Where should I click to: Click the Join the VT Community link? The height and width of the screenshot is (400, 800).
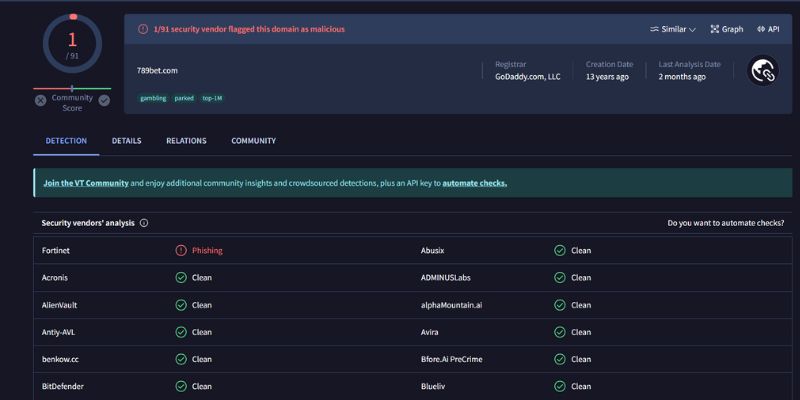pos(86,183)
